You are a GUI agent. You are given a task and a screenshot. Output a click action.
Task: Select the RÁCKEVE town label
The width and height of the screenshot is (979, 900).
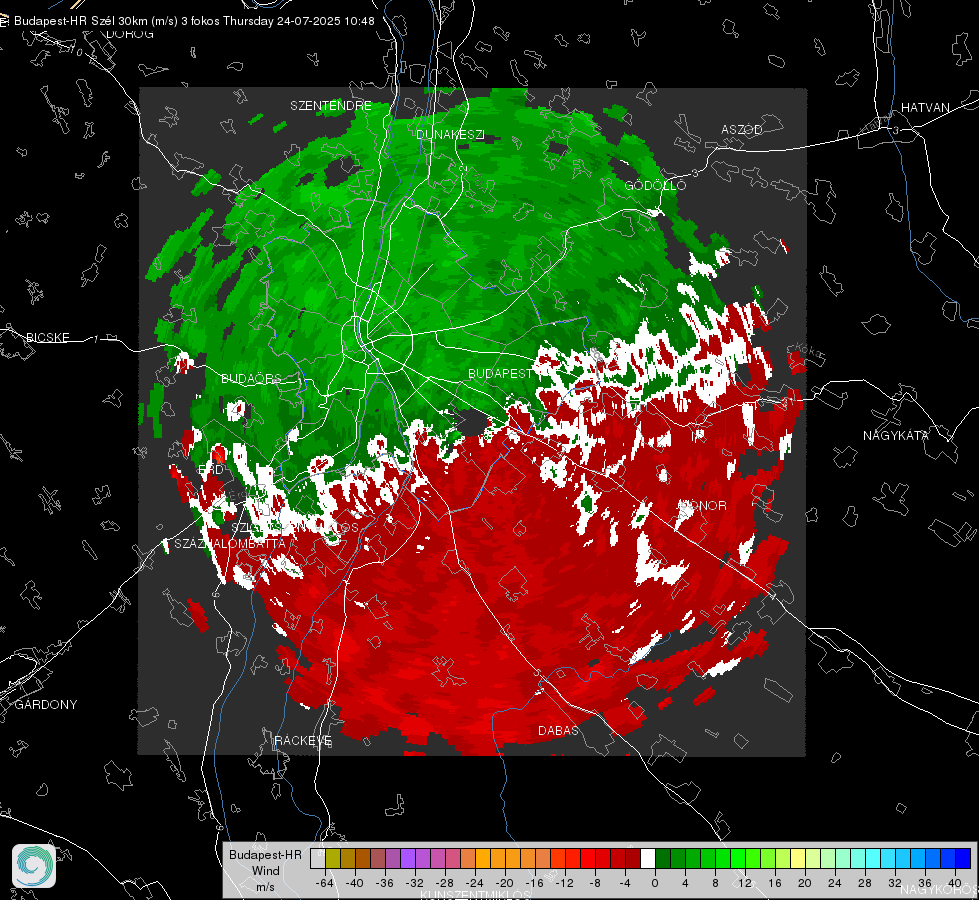303,740
